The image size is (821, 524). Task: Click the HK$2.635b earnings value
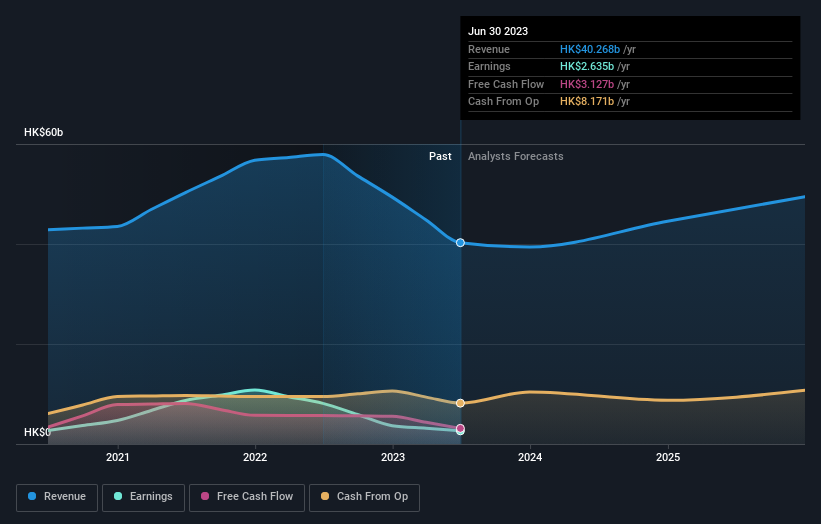pos(587,66)
